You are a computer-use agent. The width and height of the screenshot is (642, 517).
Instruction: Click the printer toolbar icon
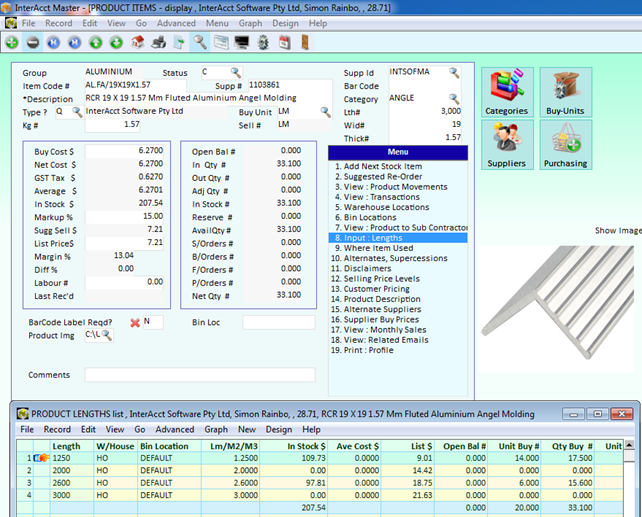(159, 42)
